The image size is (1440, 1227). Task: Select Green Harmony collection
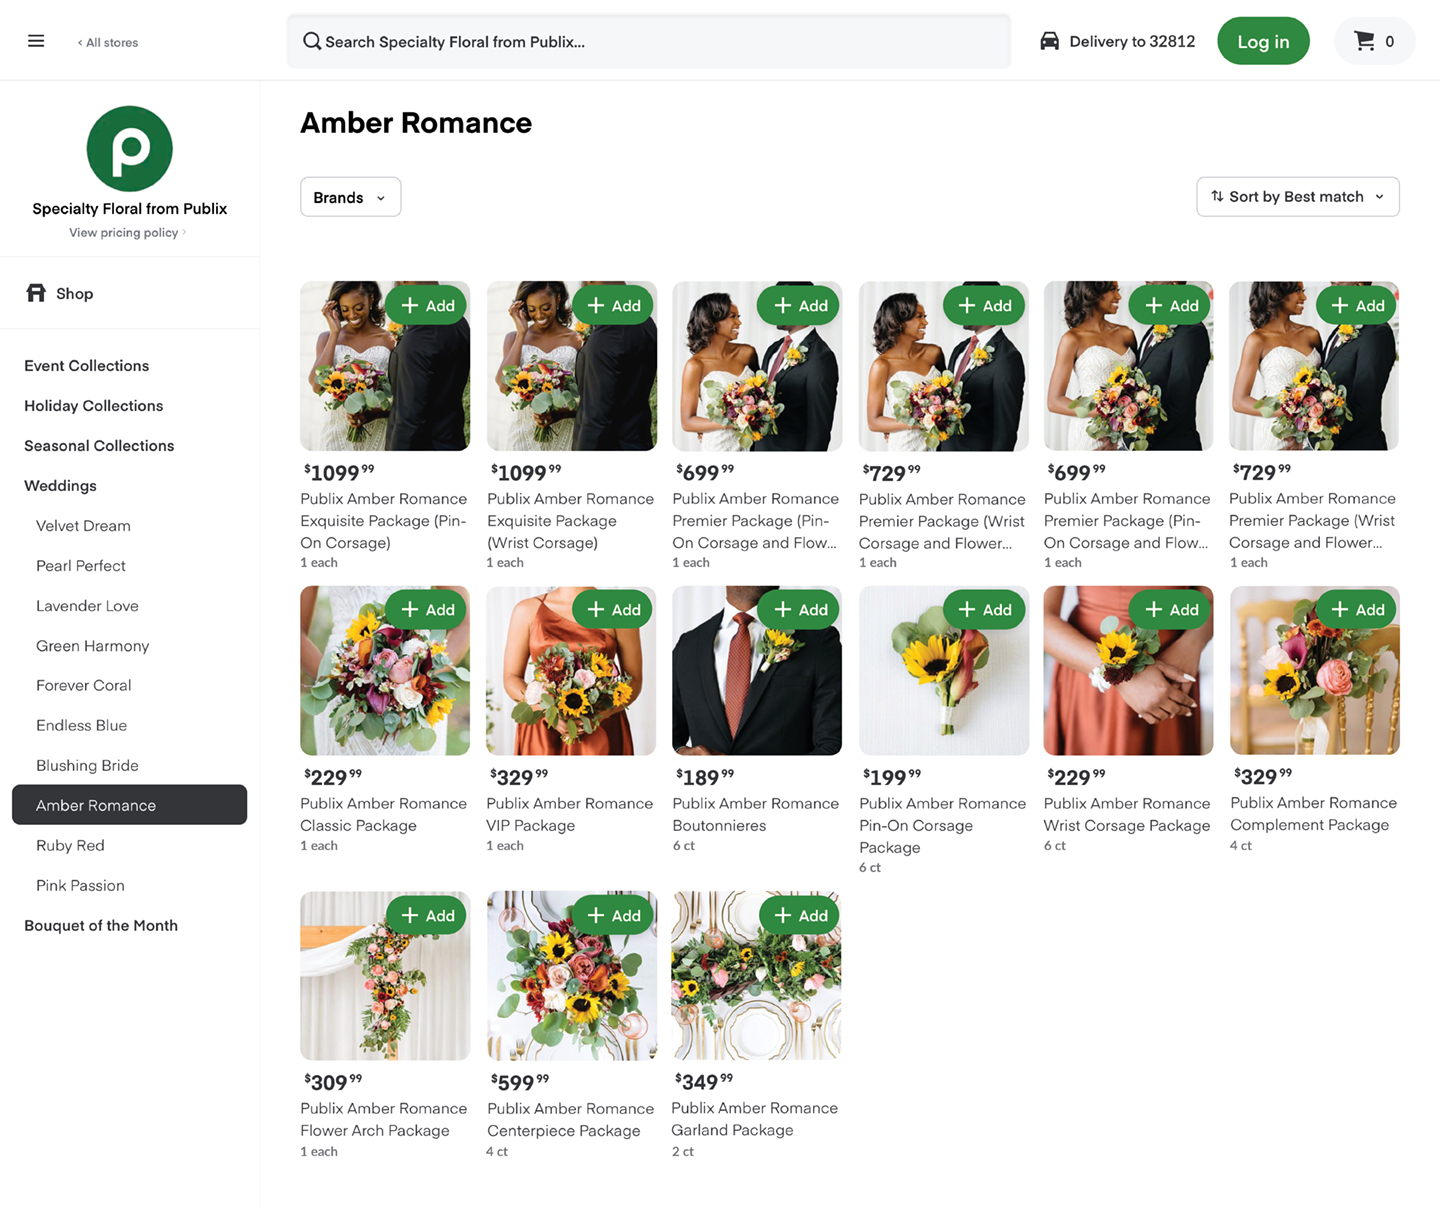click(x=92, y=645)
